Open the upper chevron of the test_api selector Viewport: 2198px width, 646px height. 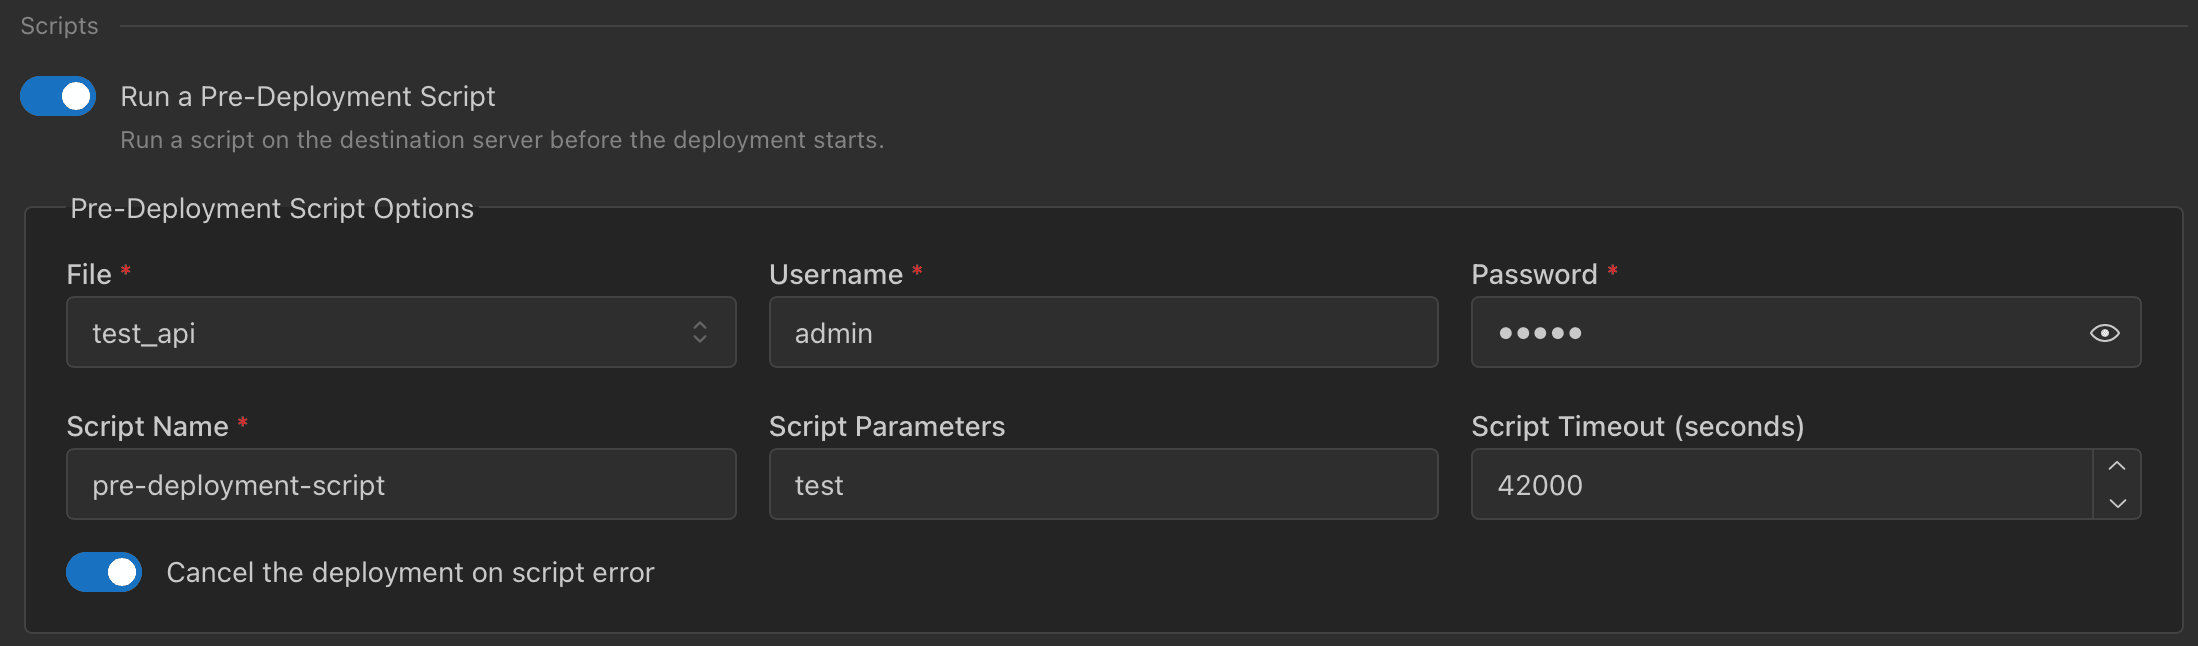699,324
